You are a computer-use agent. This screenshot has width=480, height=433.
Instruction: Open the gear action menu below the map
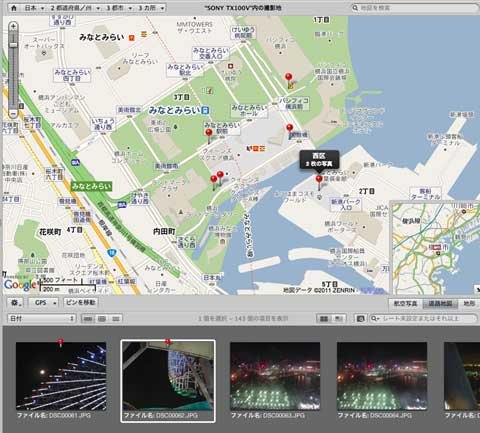(15, 303)
